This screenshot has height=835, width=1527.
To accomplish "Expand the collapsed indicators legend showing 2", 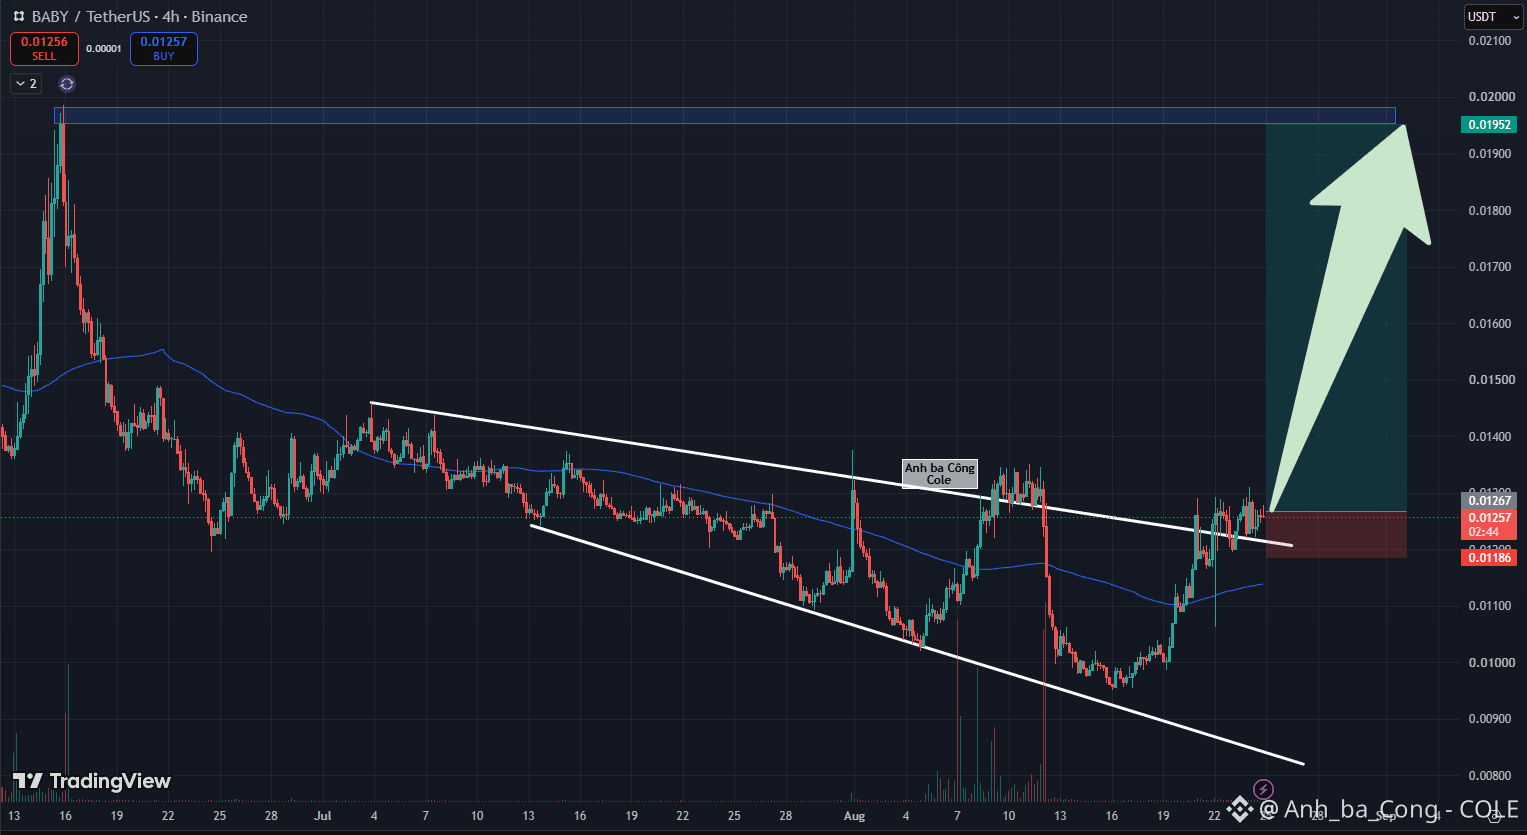I will (26, 84).
